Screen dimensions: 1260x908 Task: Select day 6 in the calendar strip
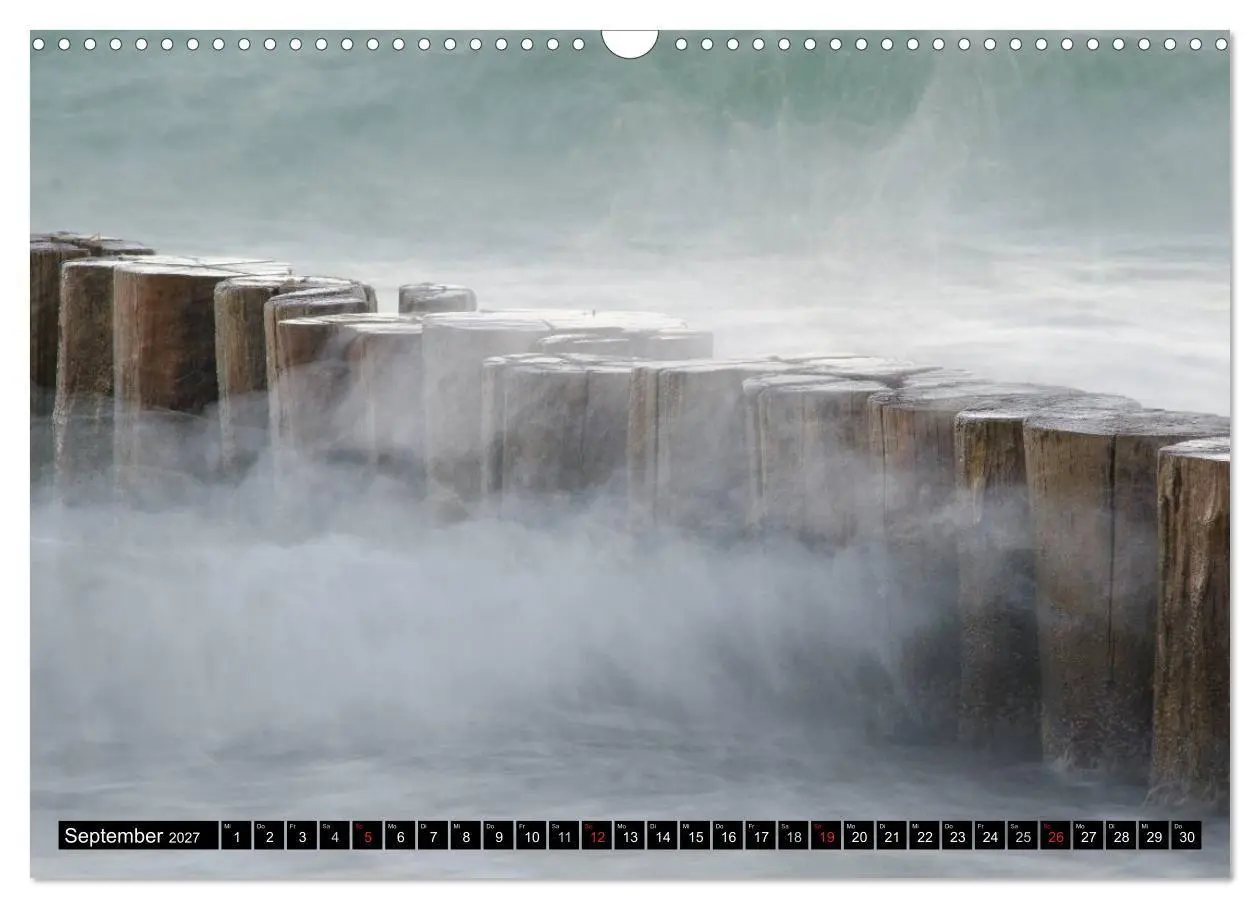coord(399,836)
